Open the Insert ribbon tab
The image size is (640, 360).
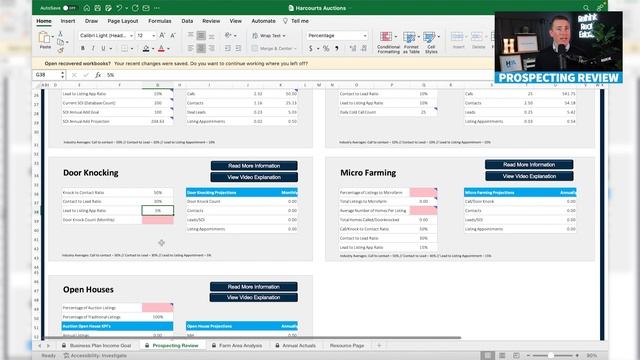click(68, 21)
